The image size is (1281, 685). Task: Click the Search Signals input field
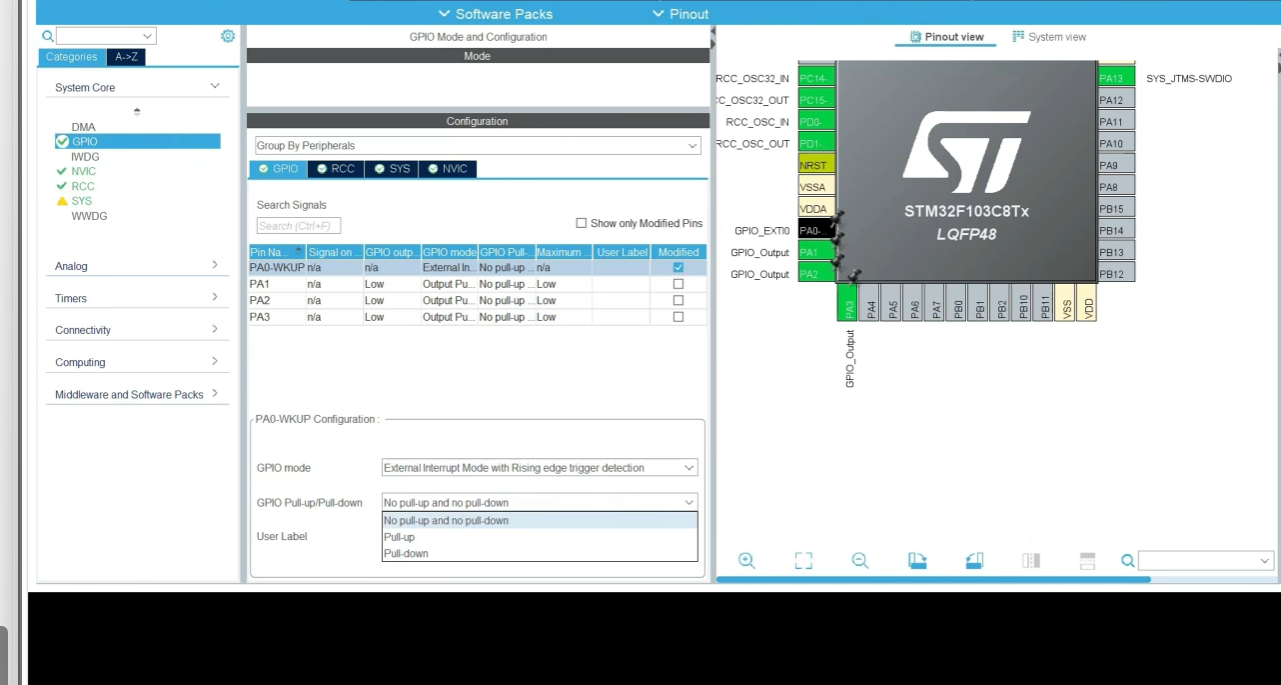click(298, 226)
